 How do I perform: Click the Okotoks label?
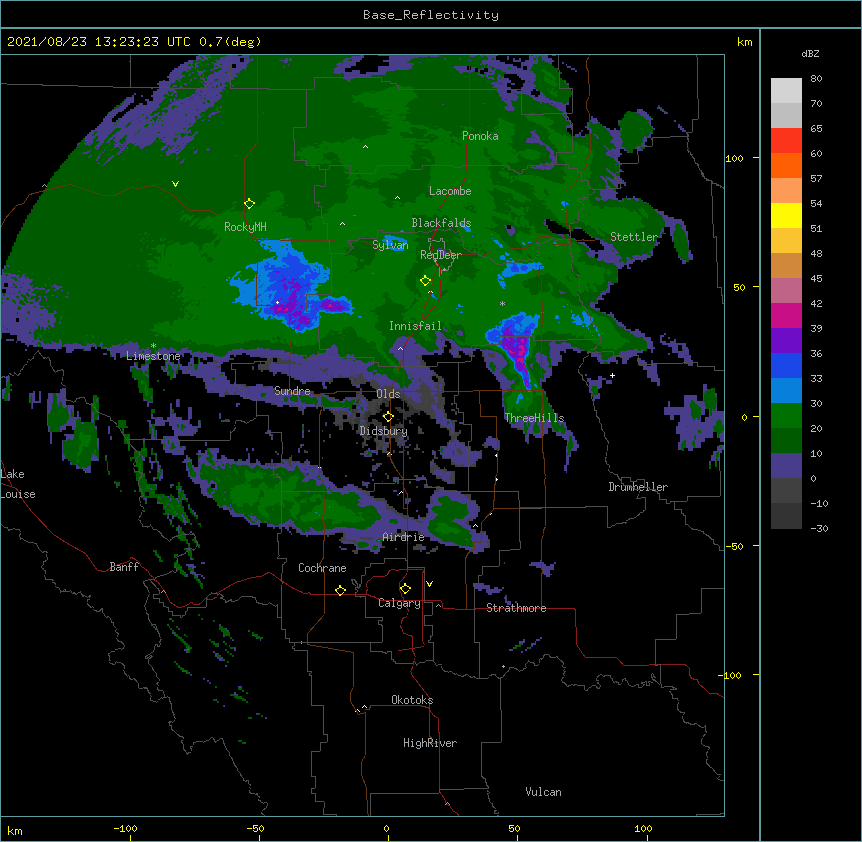point(412,700)
